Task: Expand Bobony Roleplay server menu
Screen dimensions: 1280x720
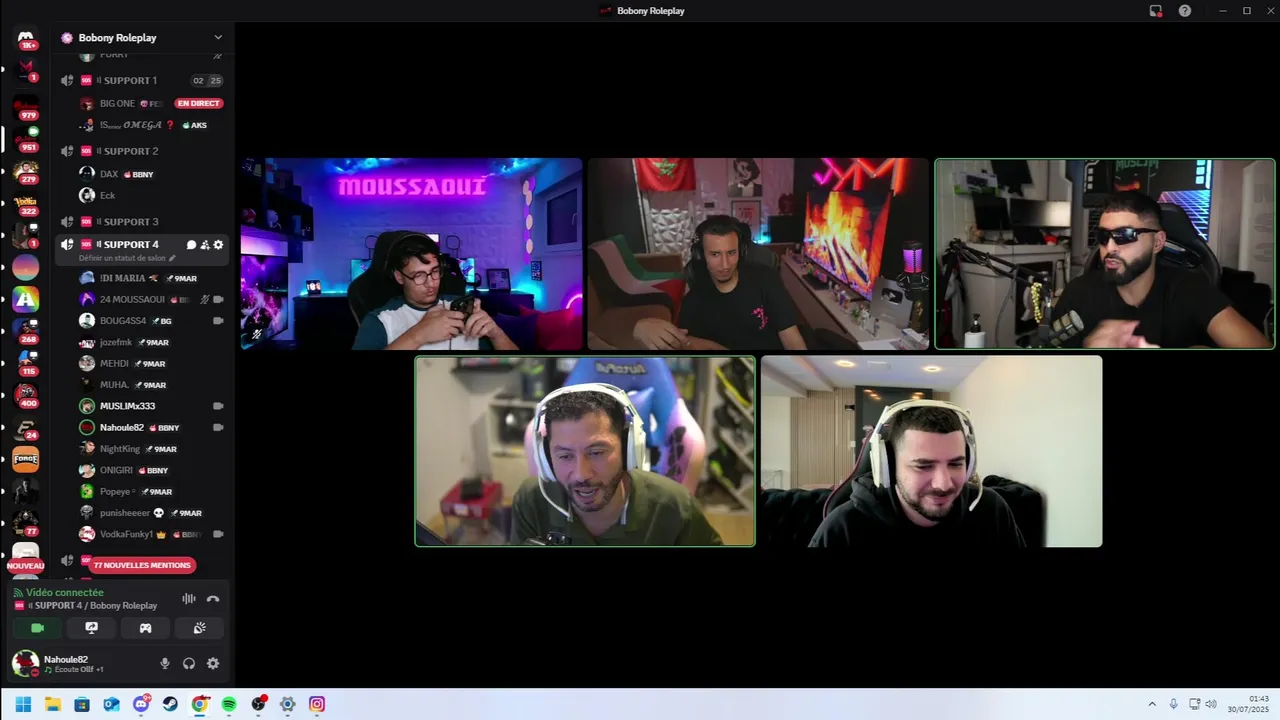Action: 218,37
